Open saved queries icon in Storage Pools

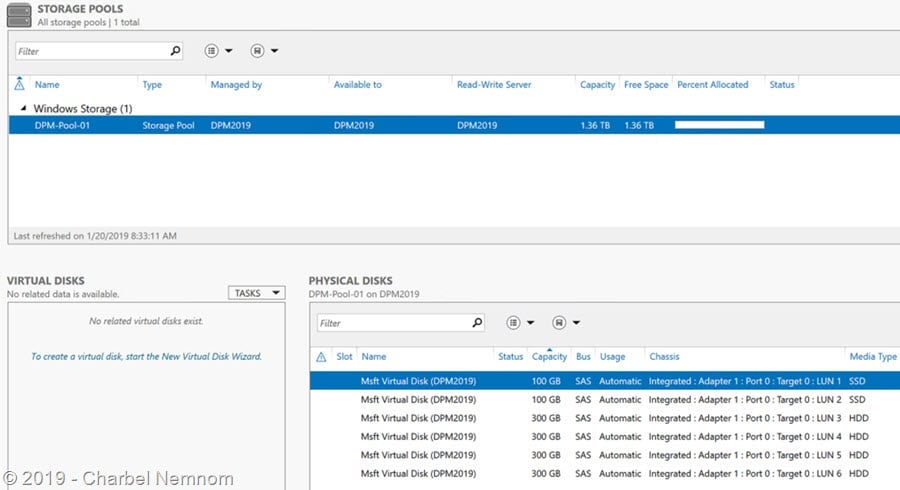click(x=257, y=50)
